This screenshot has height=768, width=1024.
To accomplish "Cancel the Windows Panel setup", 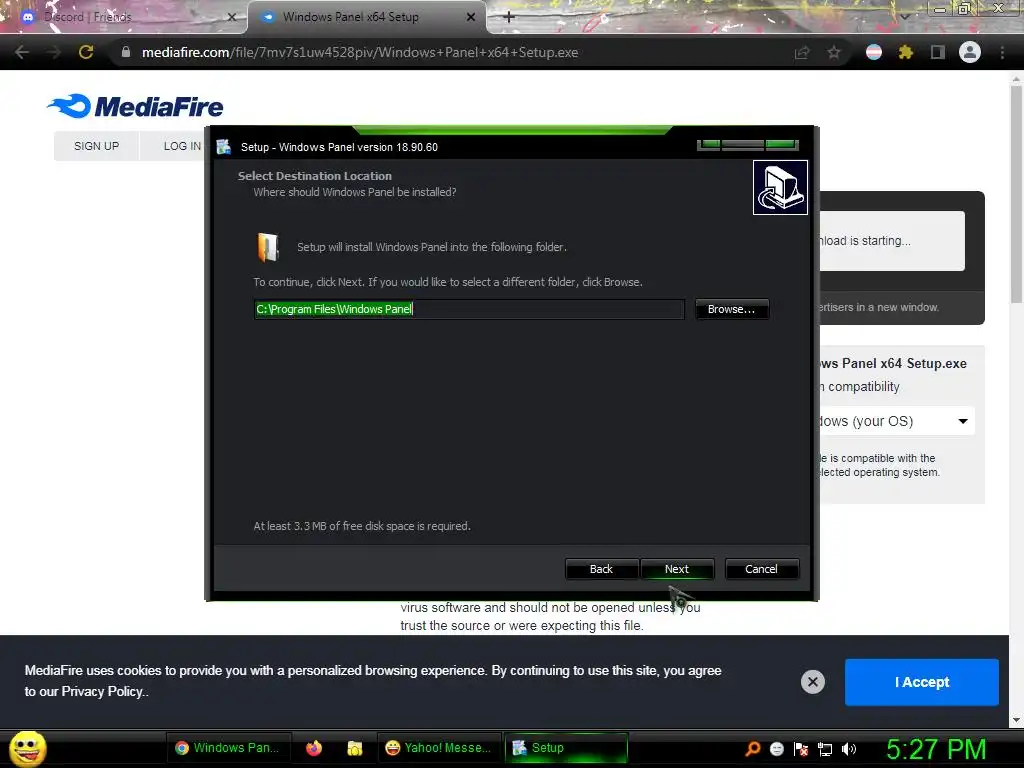I will [761, 569].
